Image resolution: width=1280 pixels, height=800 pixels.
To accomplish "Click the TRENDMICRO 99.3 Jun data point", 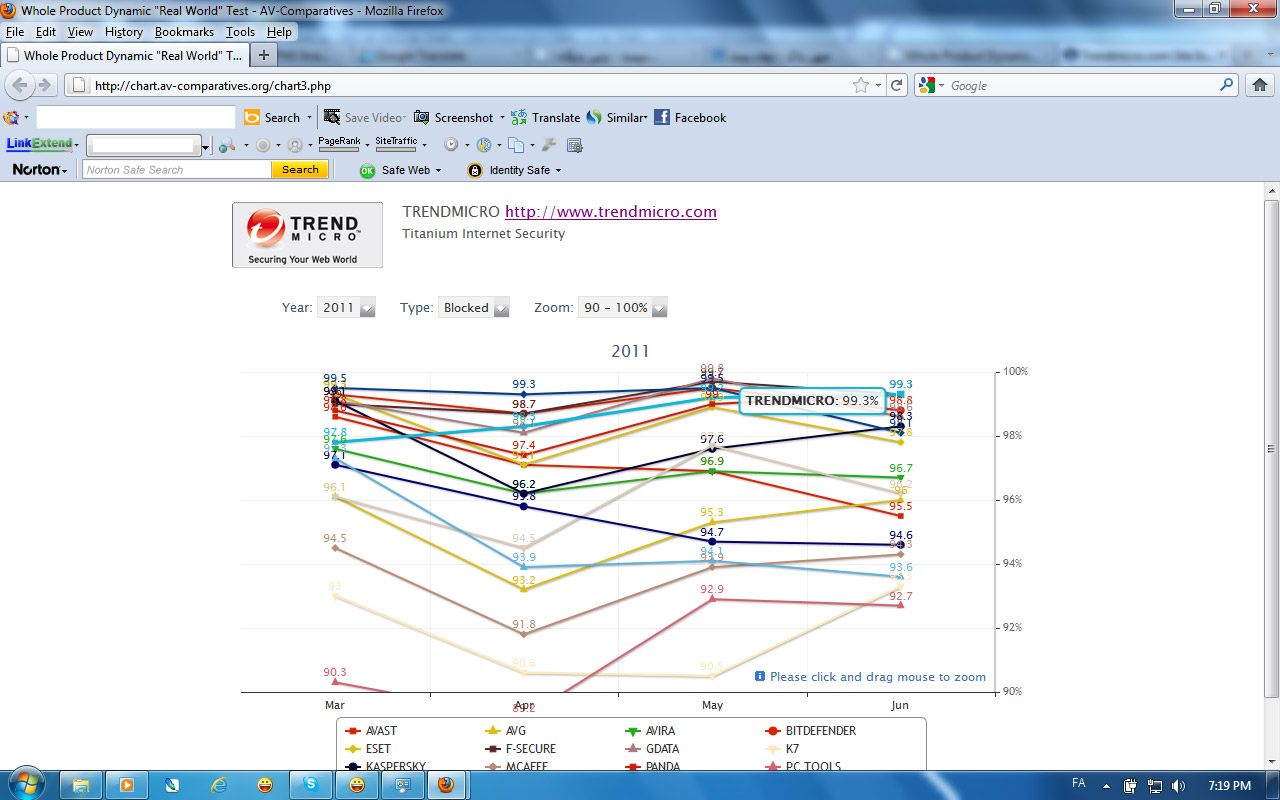I will pos(900,394).
